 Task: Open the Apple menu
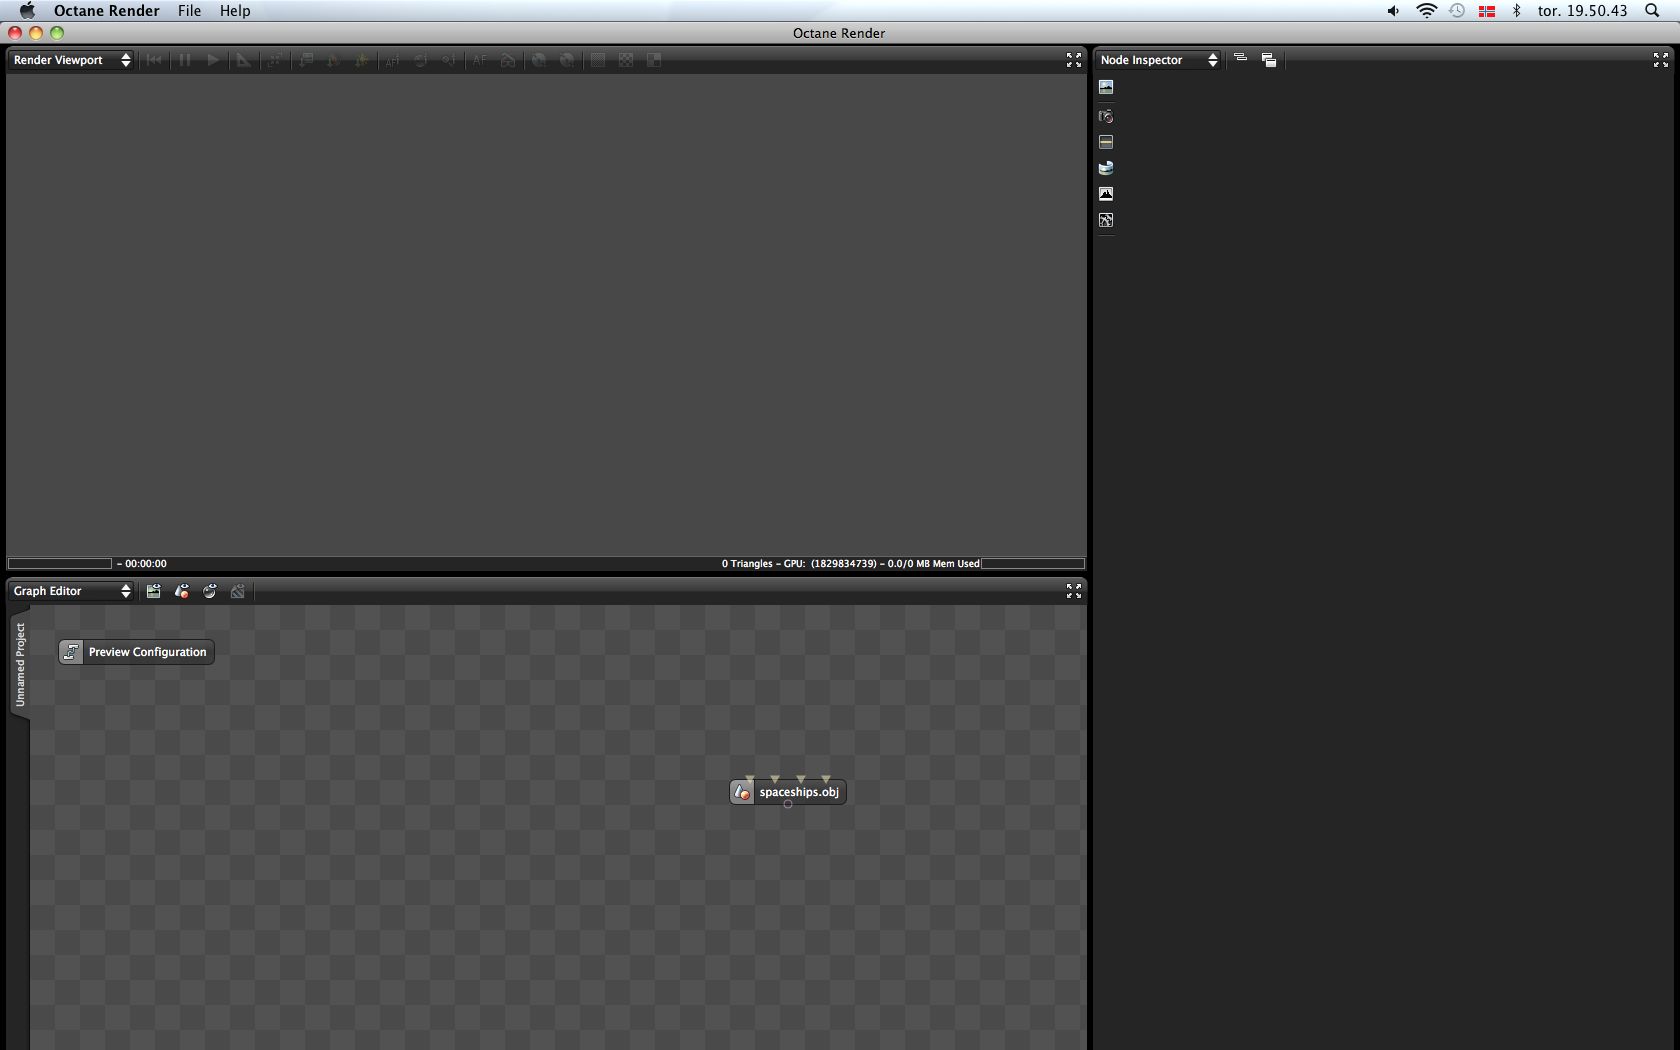(x=27, y=11)
